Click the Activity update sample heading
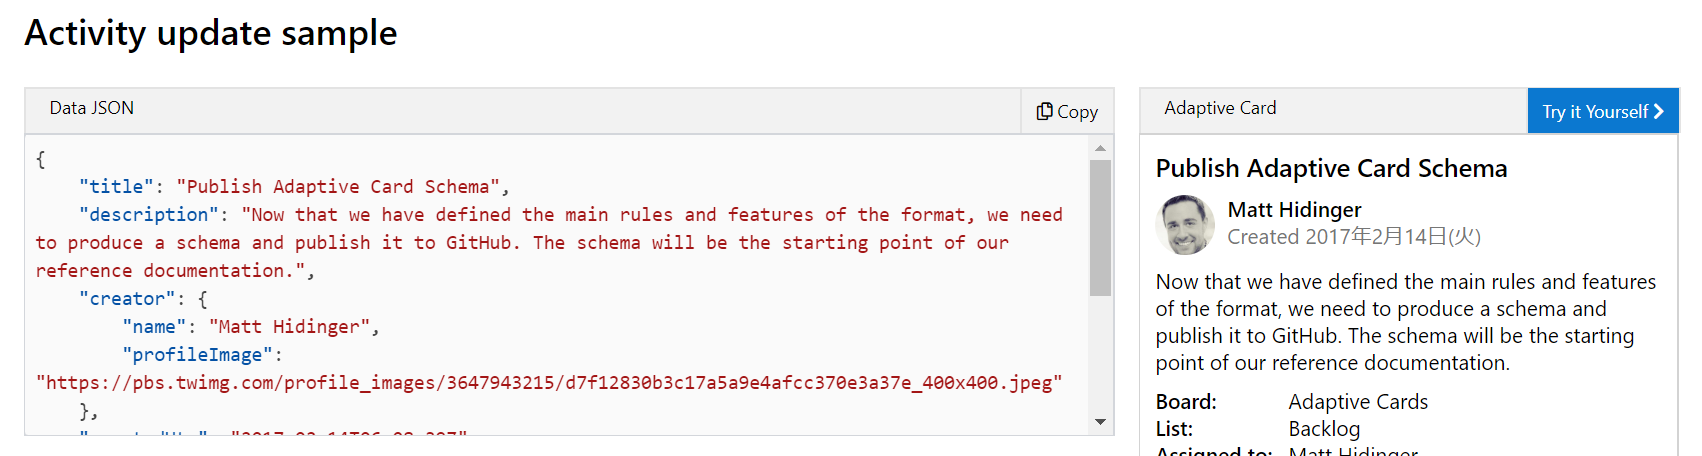1702x456 pixels. [x=211, y=33]
